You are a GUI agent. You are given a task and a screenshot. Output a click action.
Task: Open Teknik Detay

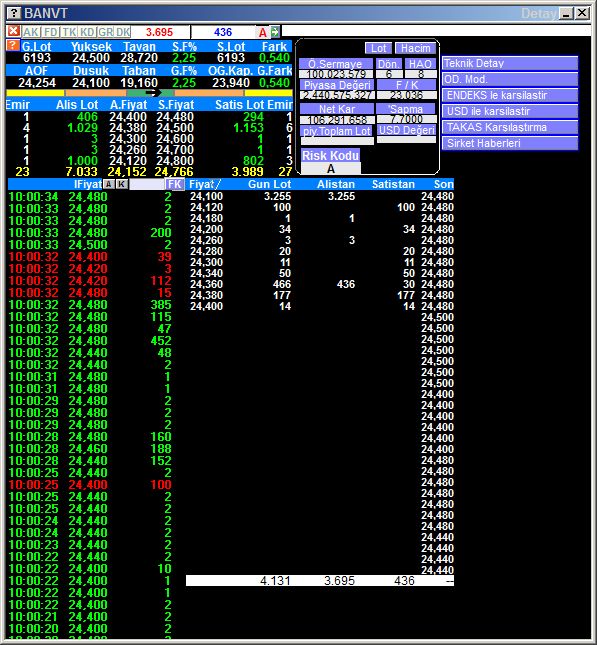[510, 63]
